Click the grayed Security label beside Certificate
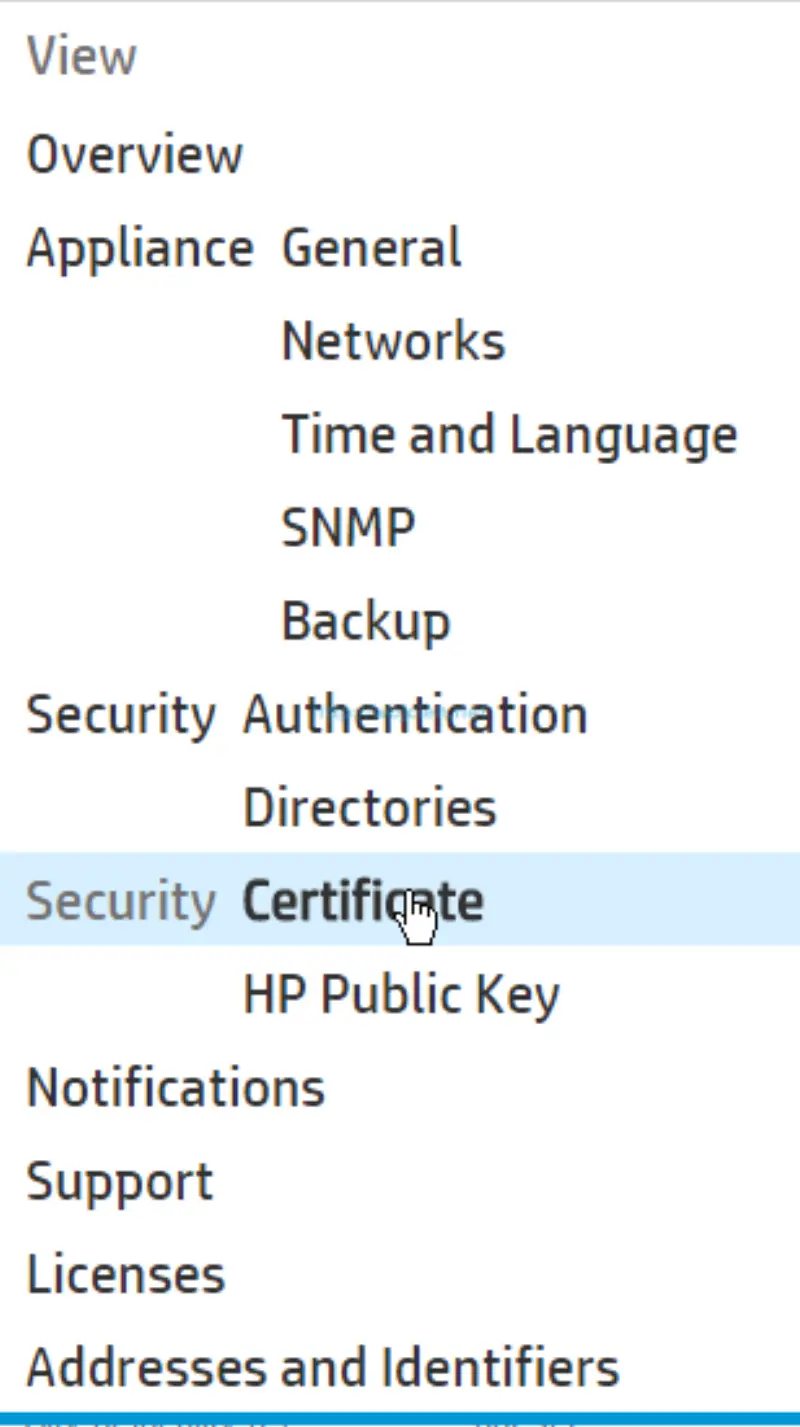Screen dimensions: 800x1427 point(119,899)
